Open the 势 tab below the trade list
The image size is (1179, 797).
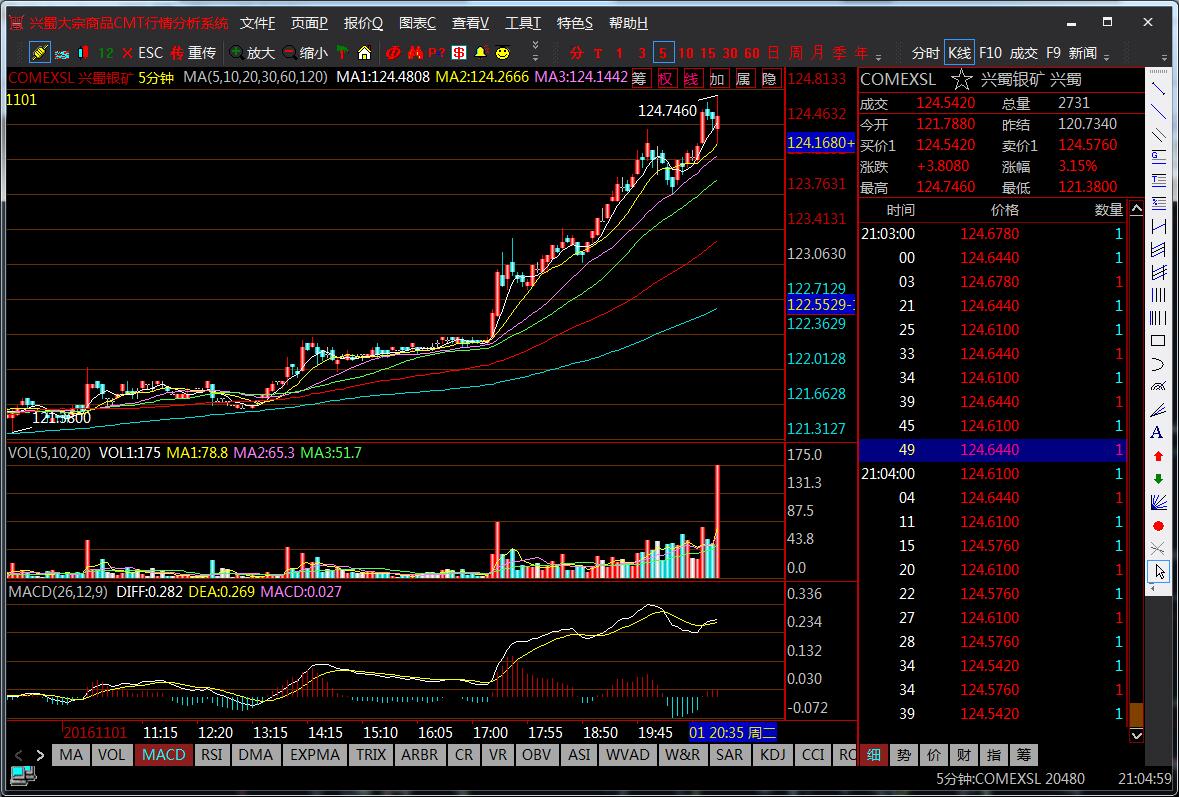902,755
